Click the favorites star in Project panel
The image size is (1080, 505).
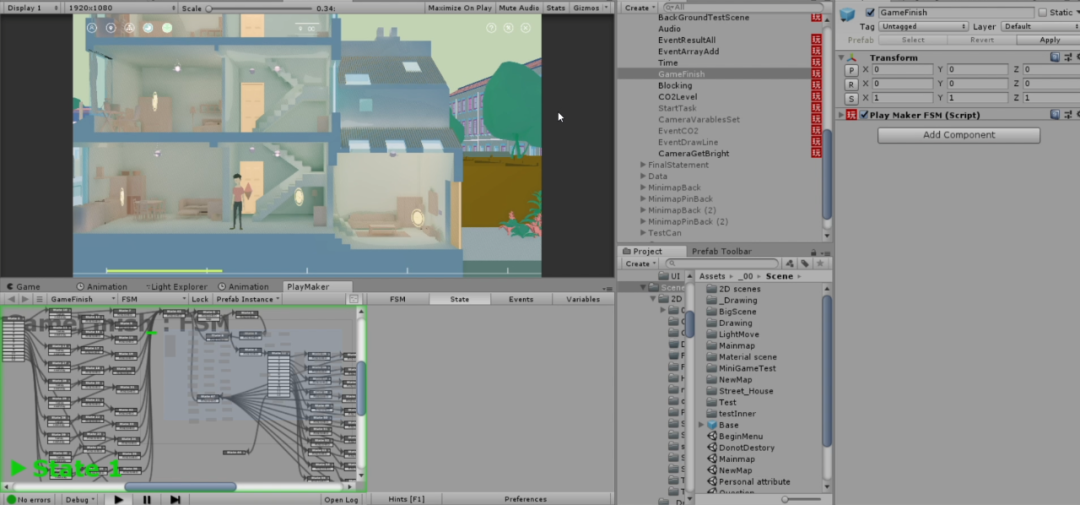click(820, 263)
